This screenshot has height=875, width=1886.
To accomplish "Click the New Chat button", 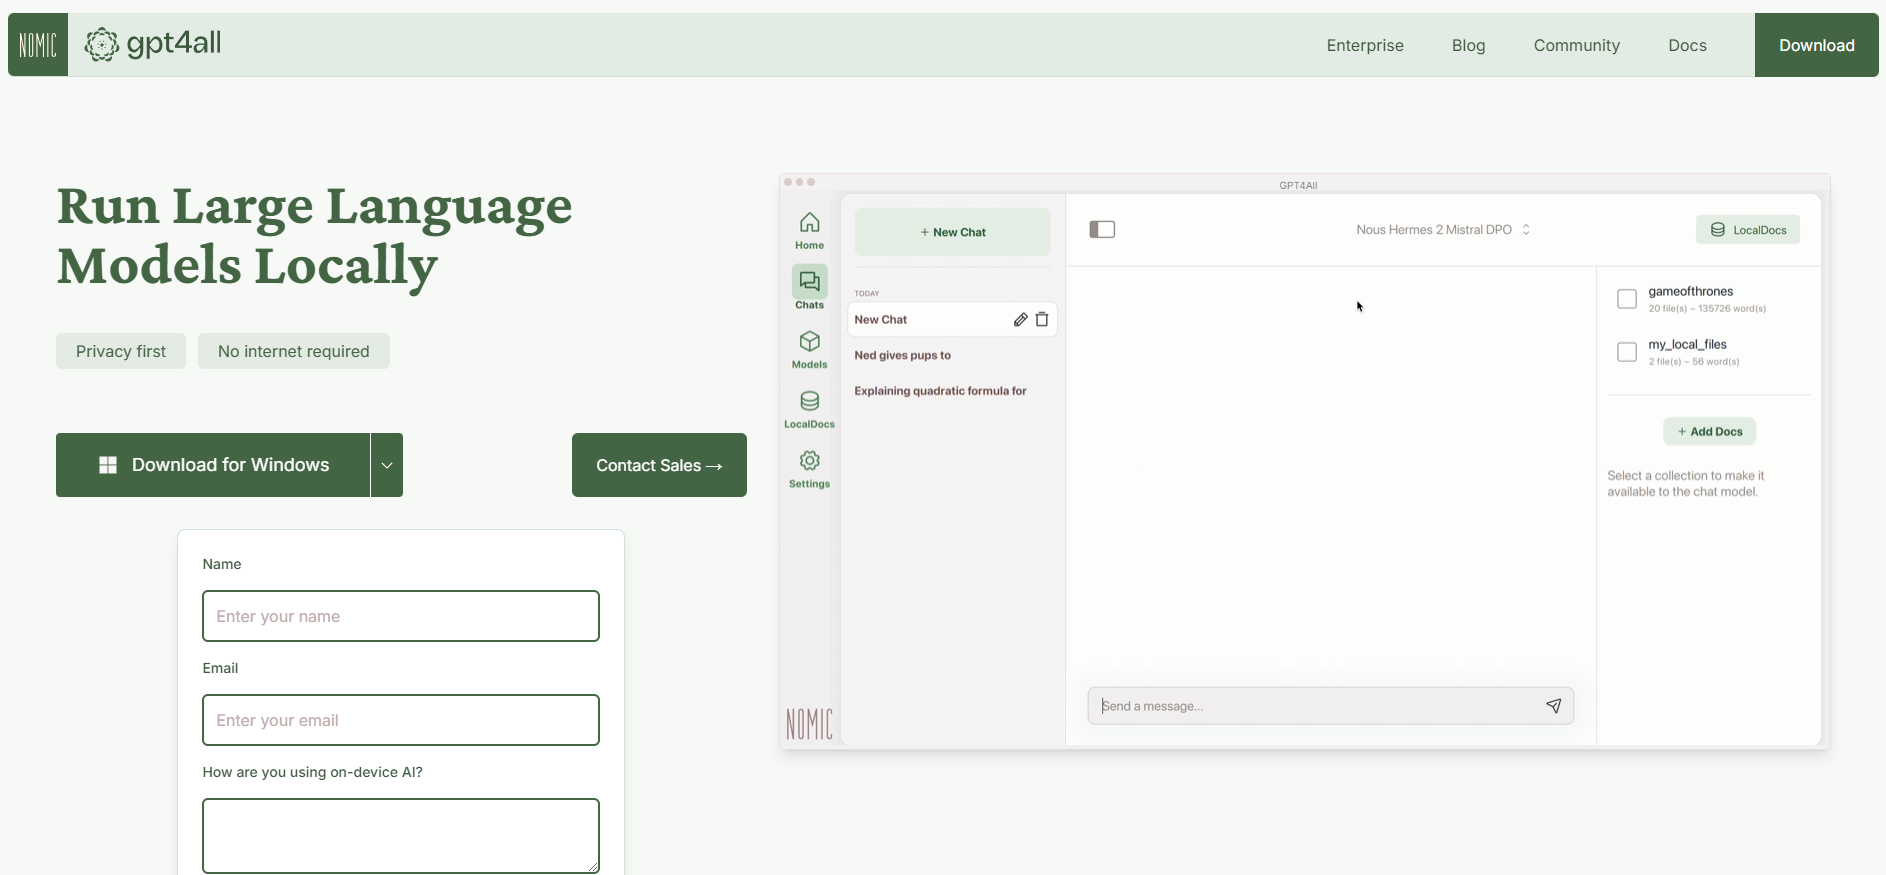I will point(952,232).
